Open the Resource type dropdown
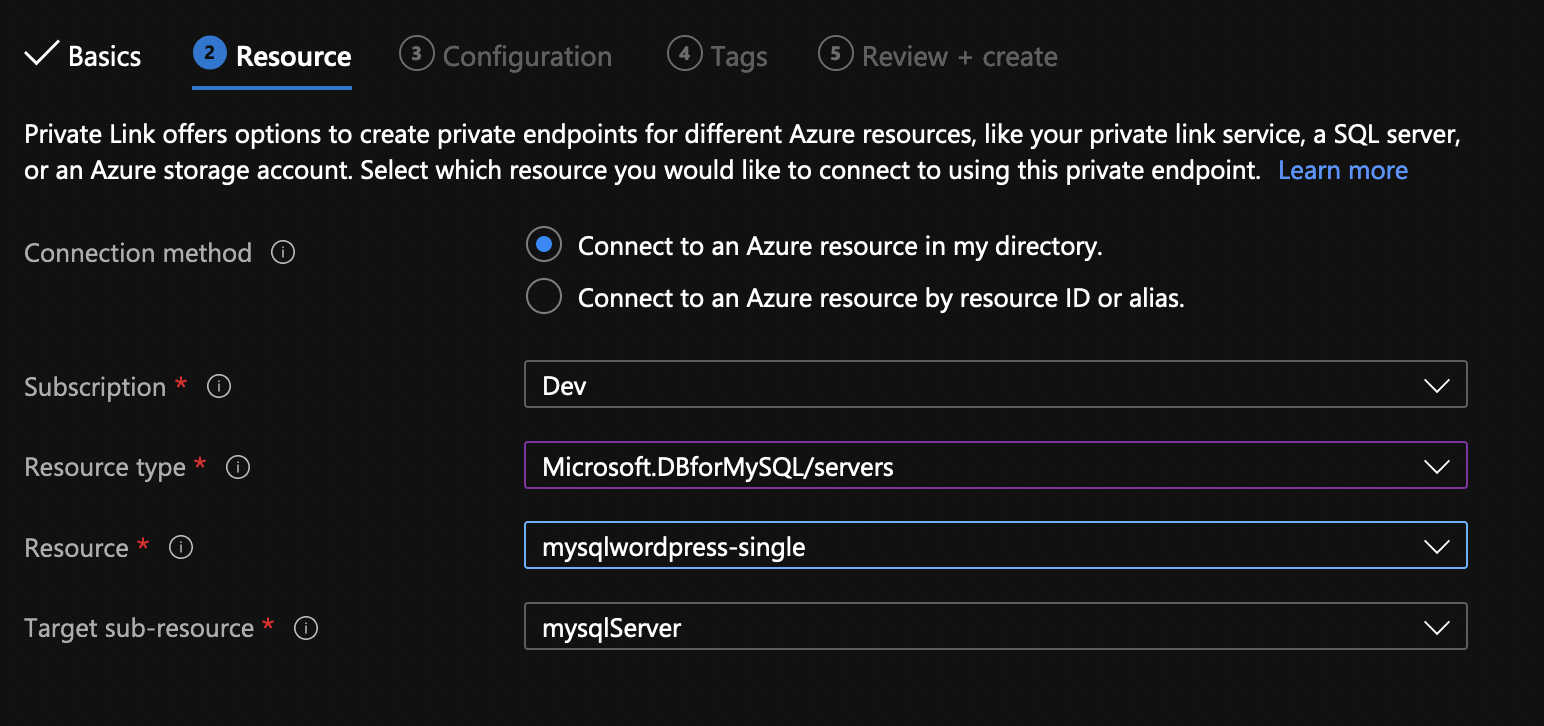The width and height of the screenshot is (1544, 726). pos(995,465)
